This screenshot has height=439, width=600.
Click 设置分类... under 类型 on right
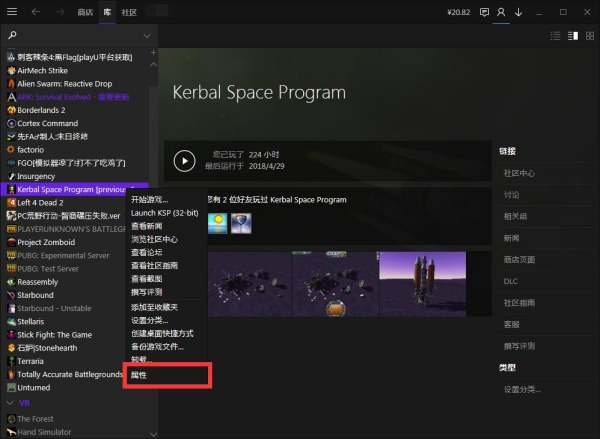coord(522,390)
